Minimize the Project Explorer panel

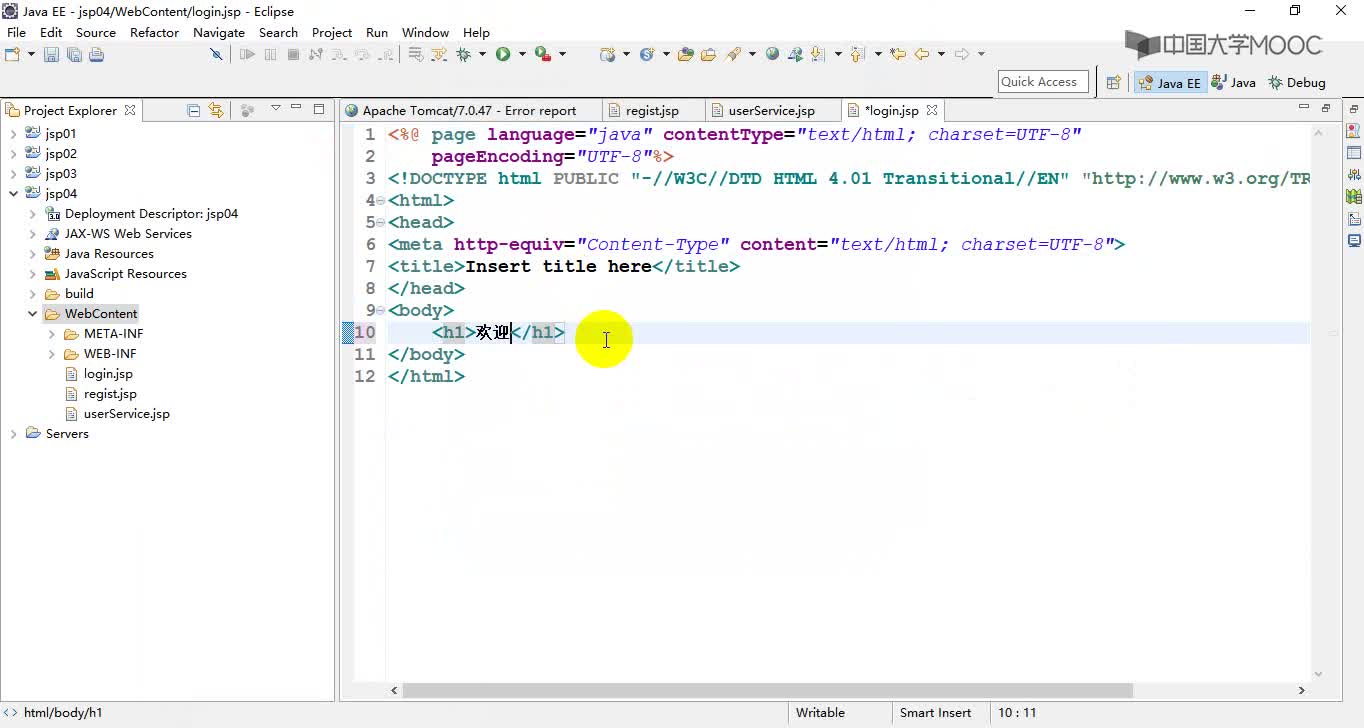click(297, 108)
